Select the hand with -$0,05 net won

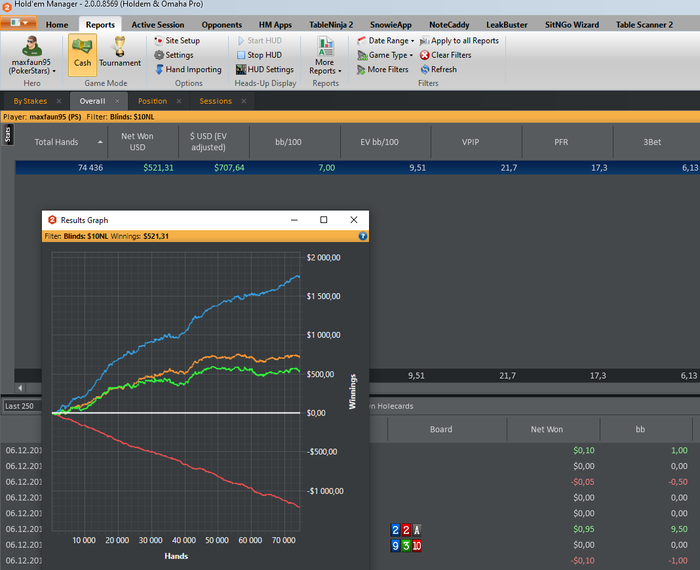(x=583, y=482)
